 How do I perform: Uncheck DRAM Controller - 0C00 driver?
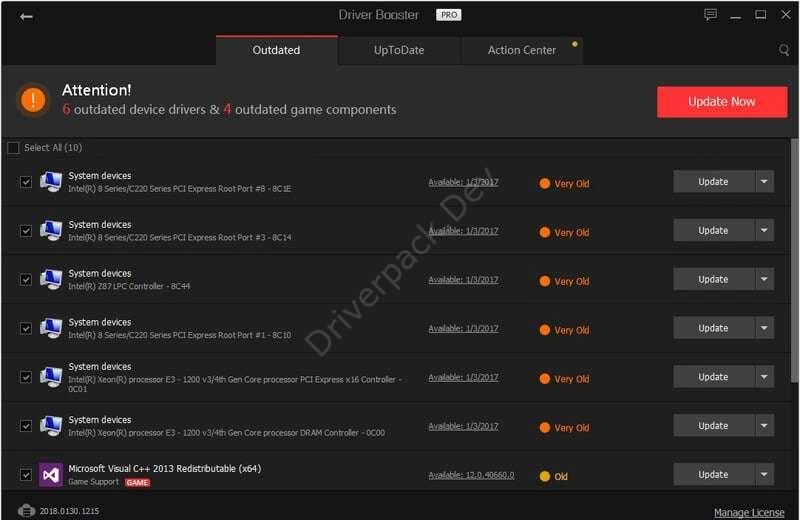pyautogui.click(x=26, y=426)
